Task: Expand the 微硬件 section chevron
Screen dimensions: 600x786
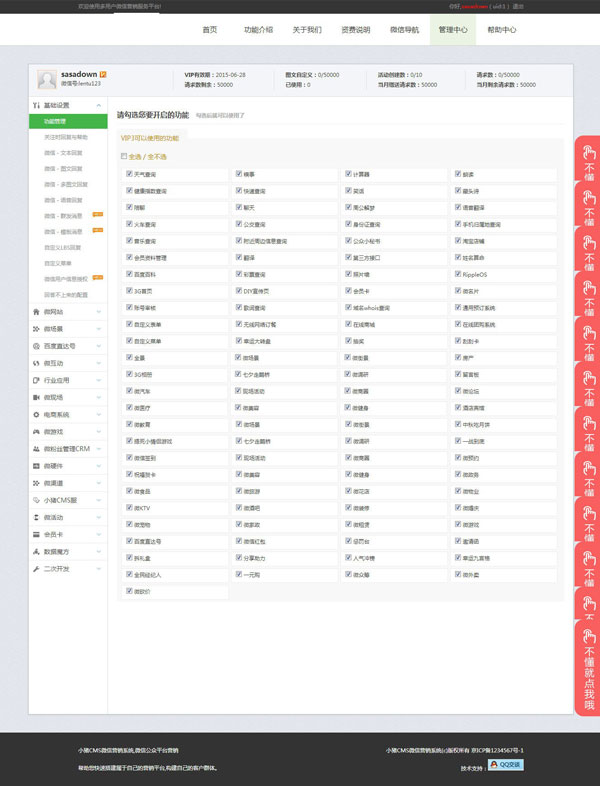Action: [x=99, y=466]
